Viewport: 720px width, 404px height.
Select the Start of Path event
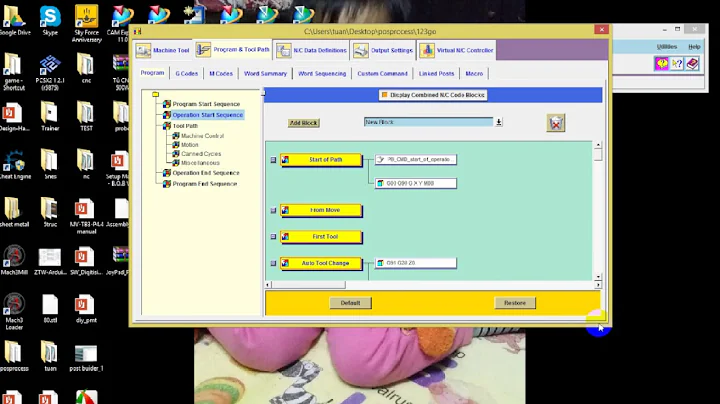[x=321, y=160]
